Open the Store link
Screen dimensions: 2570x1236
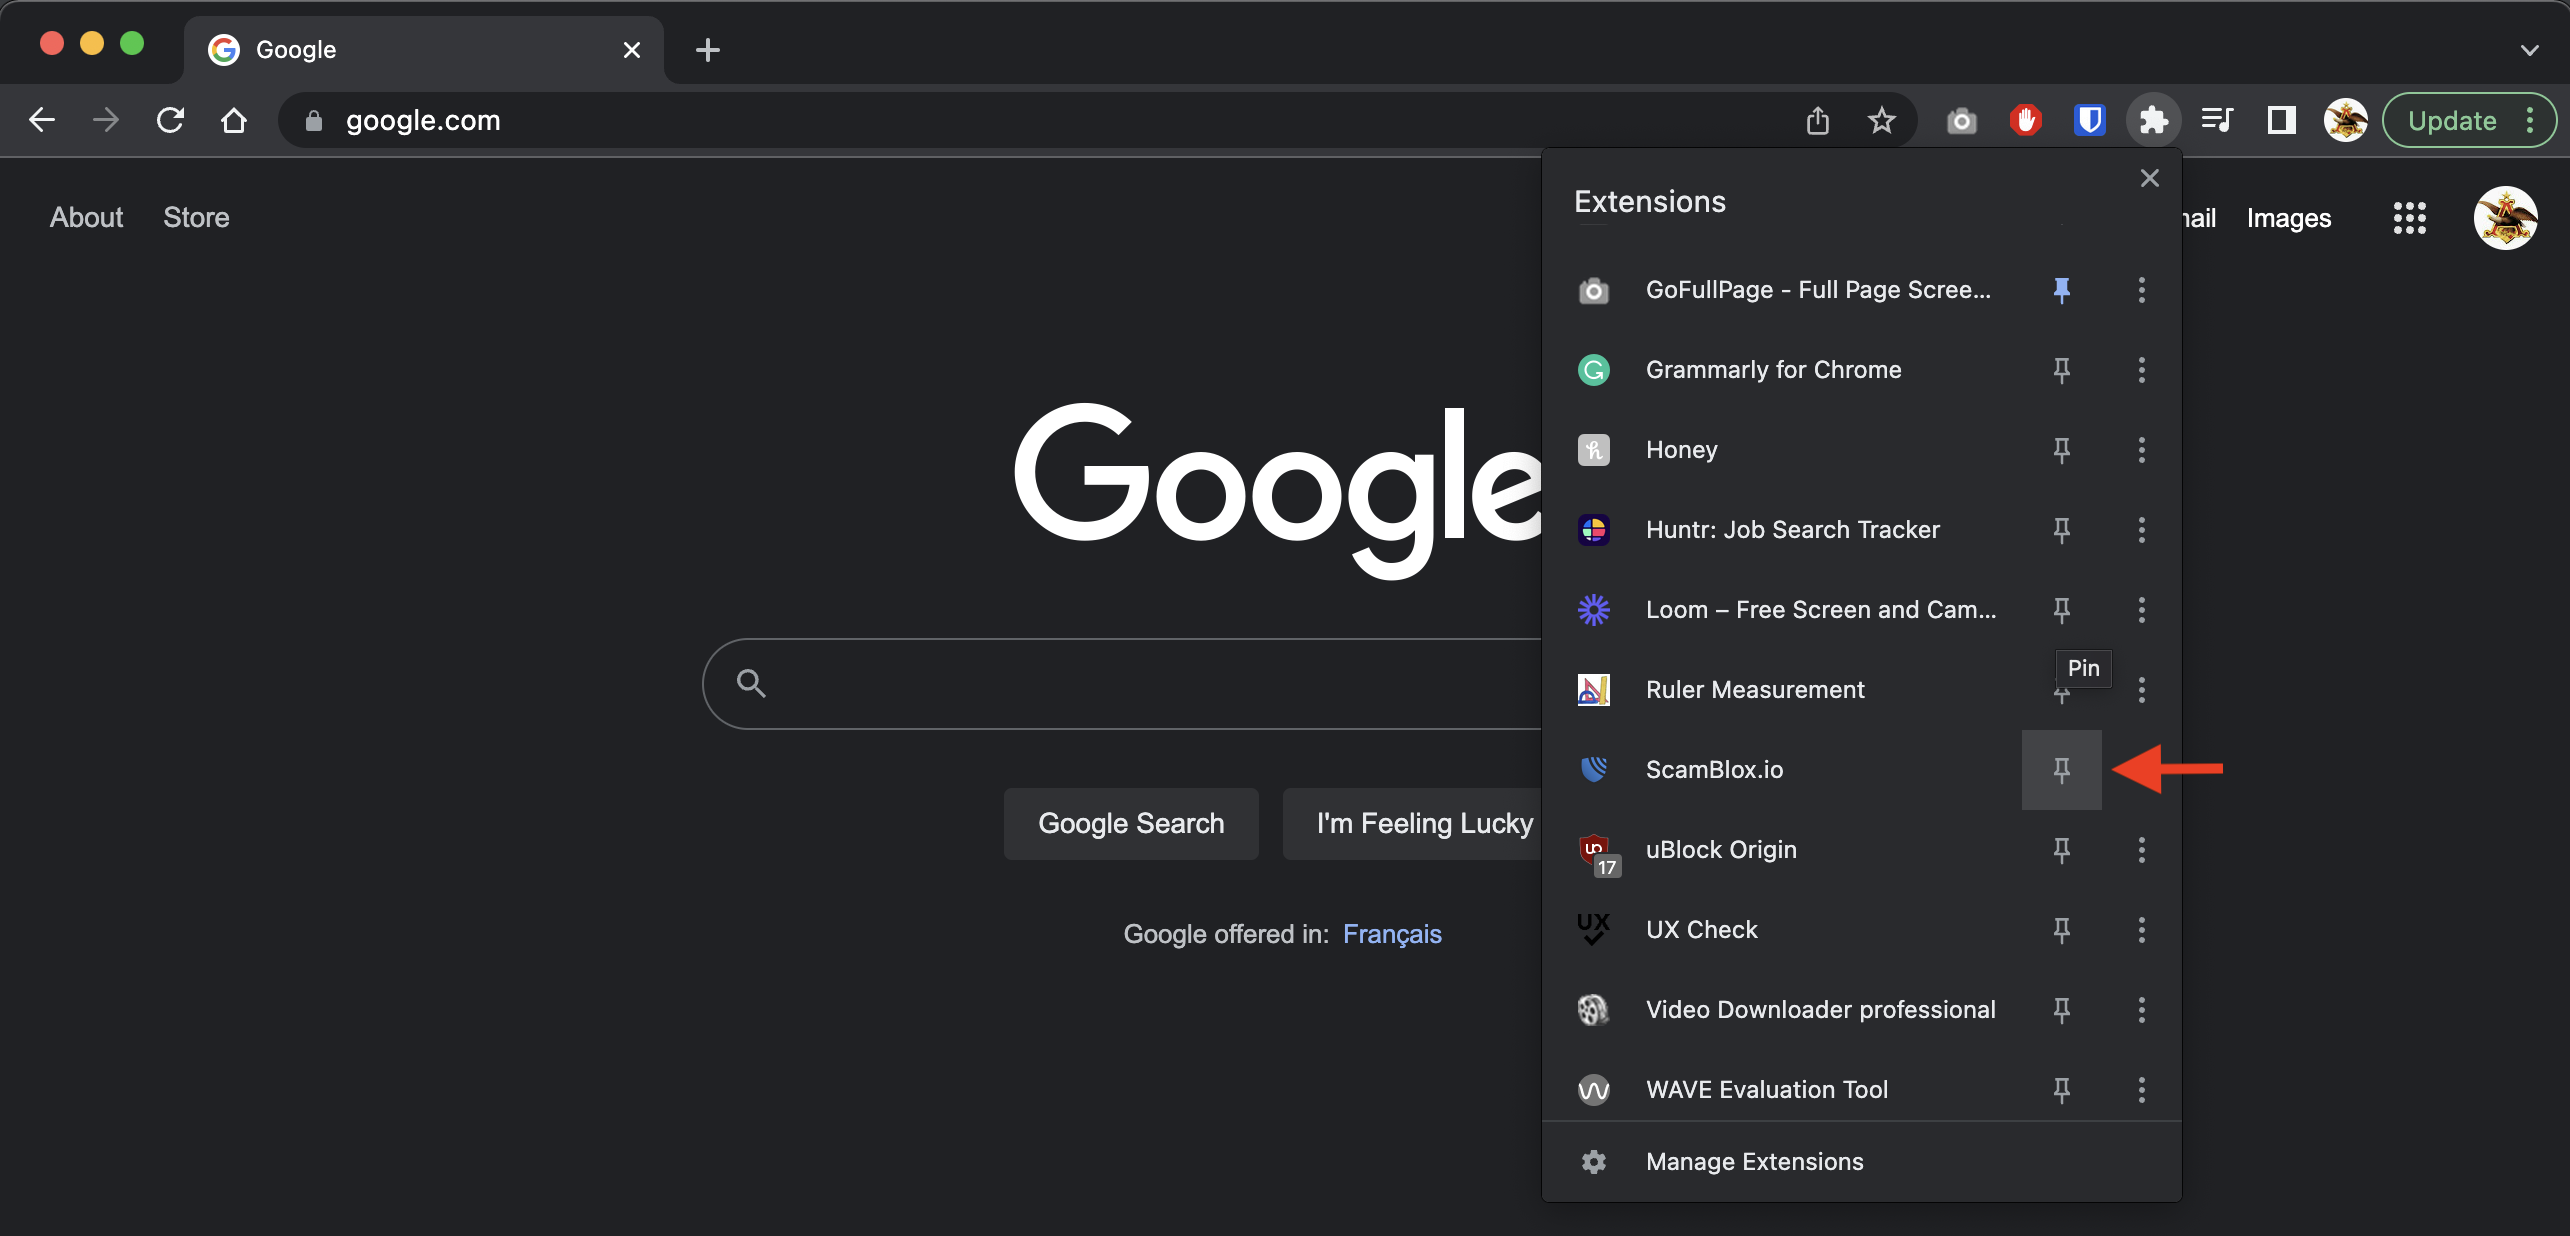tap(197, 218)
